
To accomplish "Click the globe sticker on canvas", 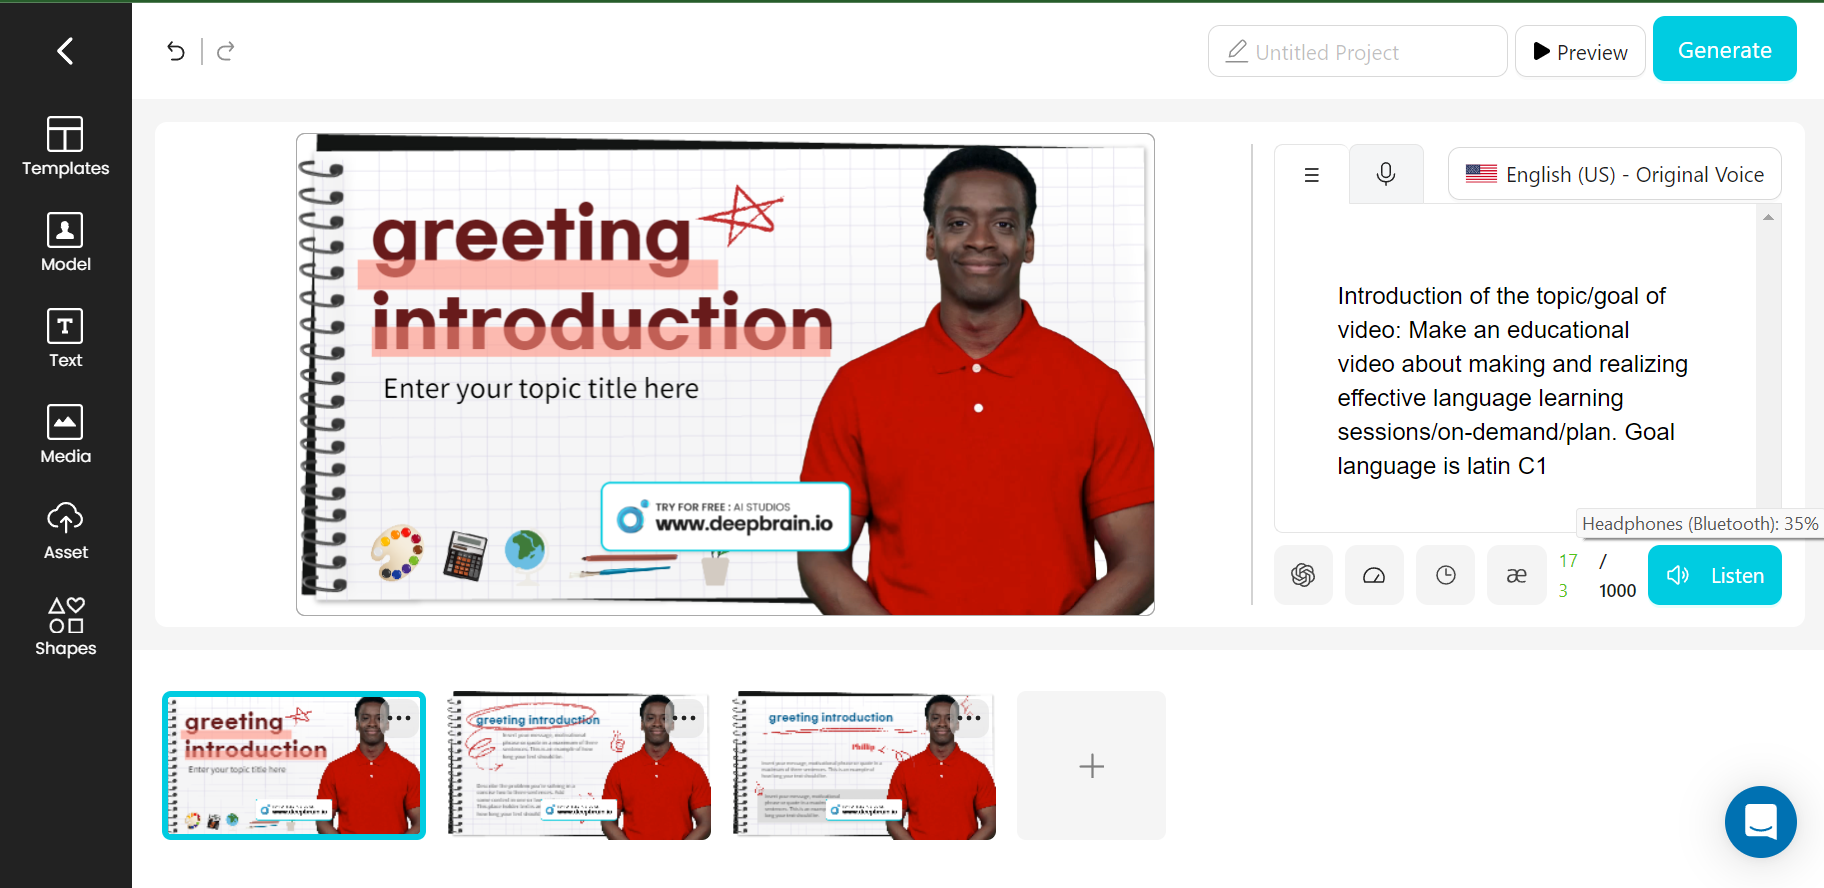I will pos(525,556).
